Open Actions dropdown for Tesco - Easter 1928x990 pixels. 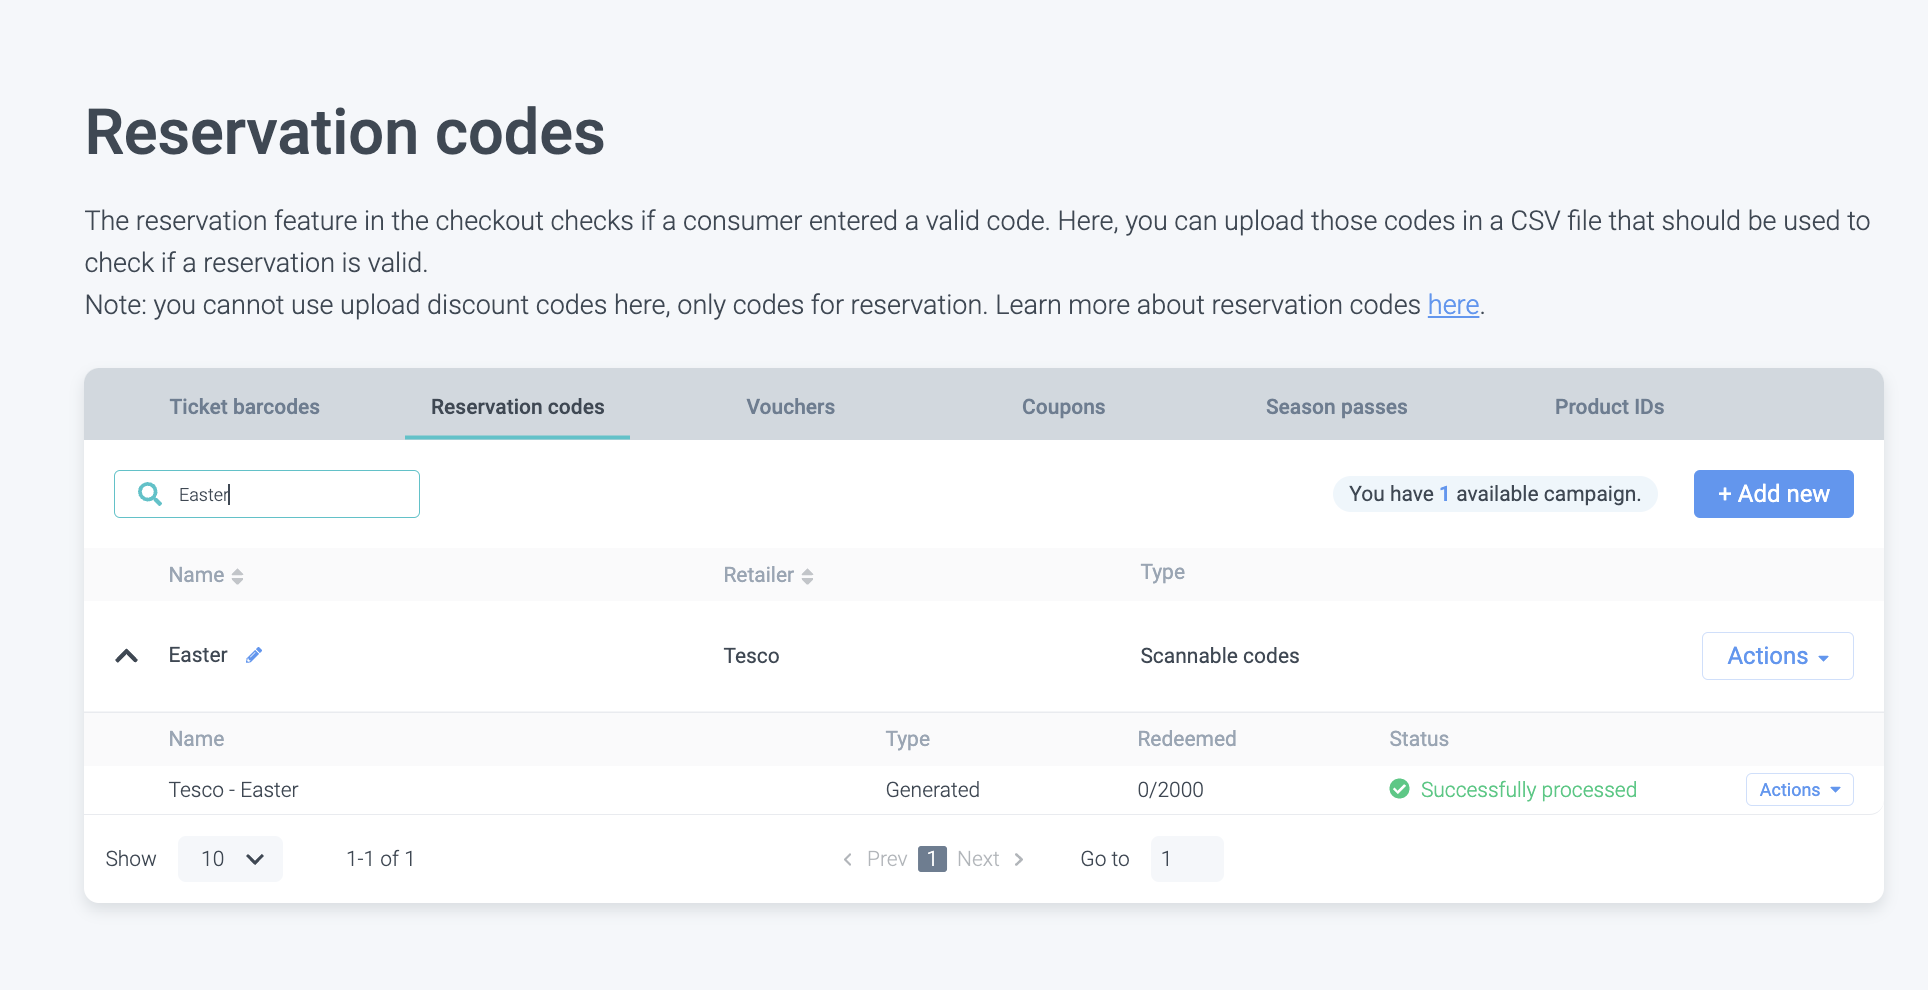pyautogui.click(x=1798, y=790)
